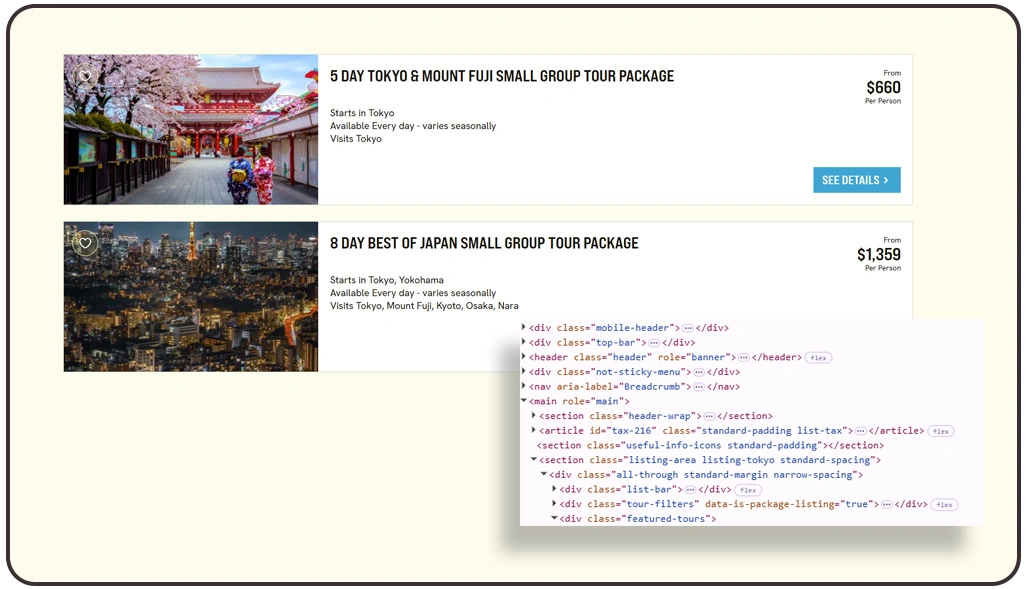The width and height of the screenshot is (1026, 589).
Task: Open the ellipsis in the not-sticky-menu div
Action: tap(701, 372)
